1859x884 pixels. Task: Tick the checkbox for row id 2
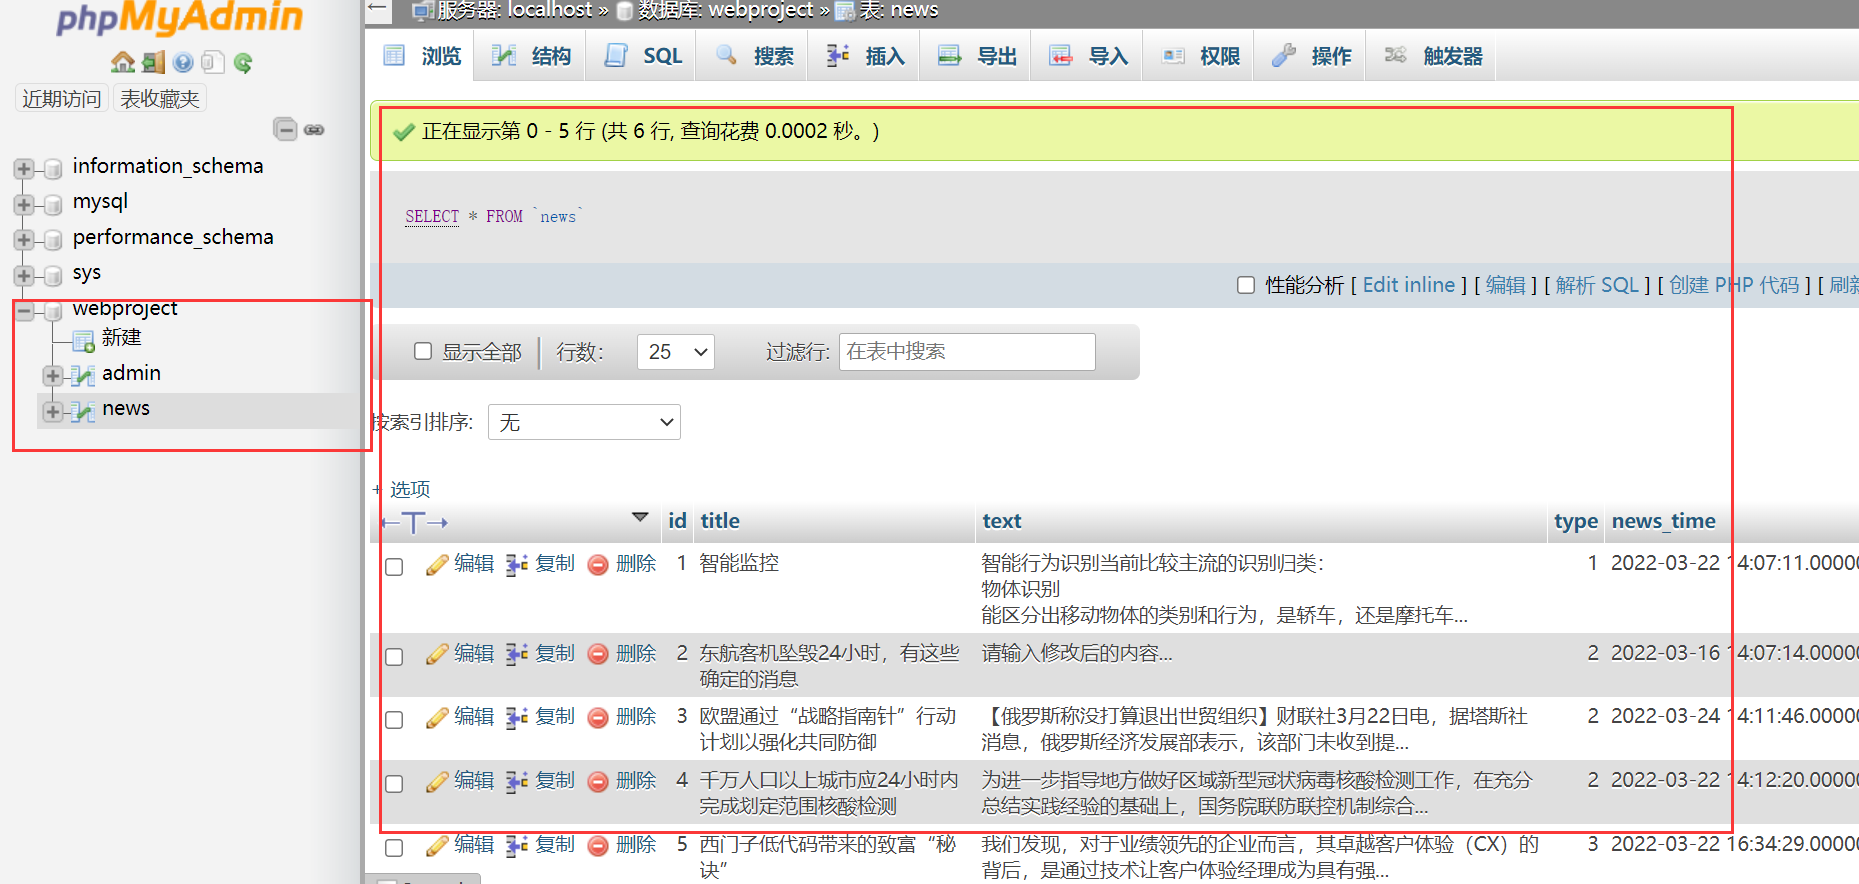[x=394, y=657]
